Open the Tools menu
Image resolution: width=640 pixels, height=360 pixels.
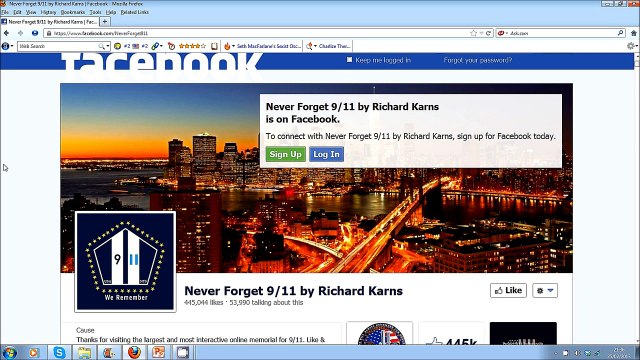tap(95, 12)
